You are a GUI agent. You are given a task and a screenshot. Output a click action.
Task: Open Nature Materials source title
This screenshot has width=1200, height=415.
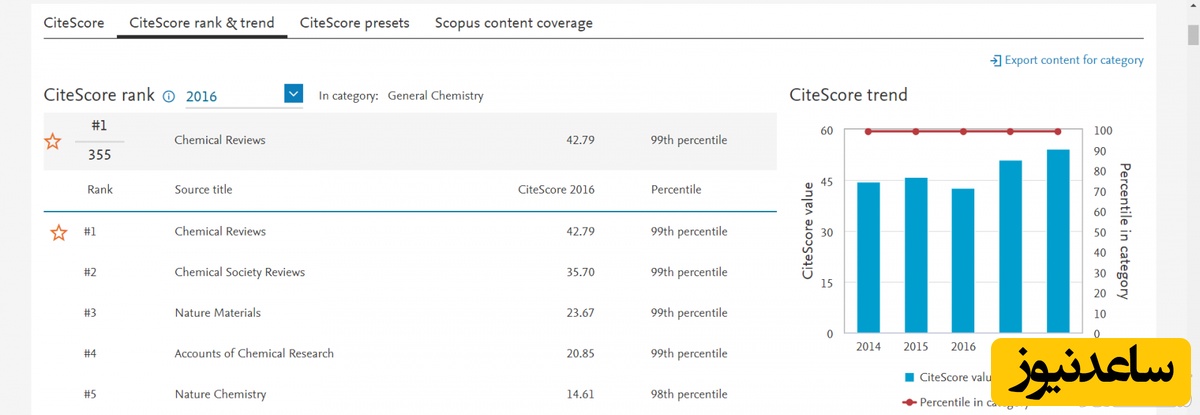[x=217, y=313]
